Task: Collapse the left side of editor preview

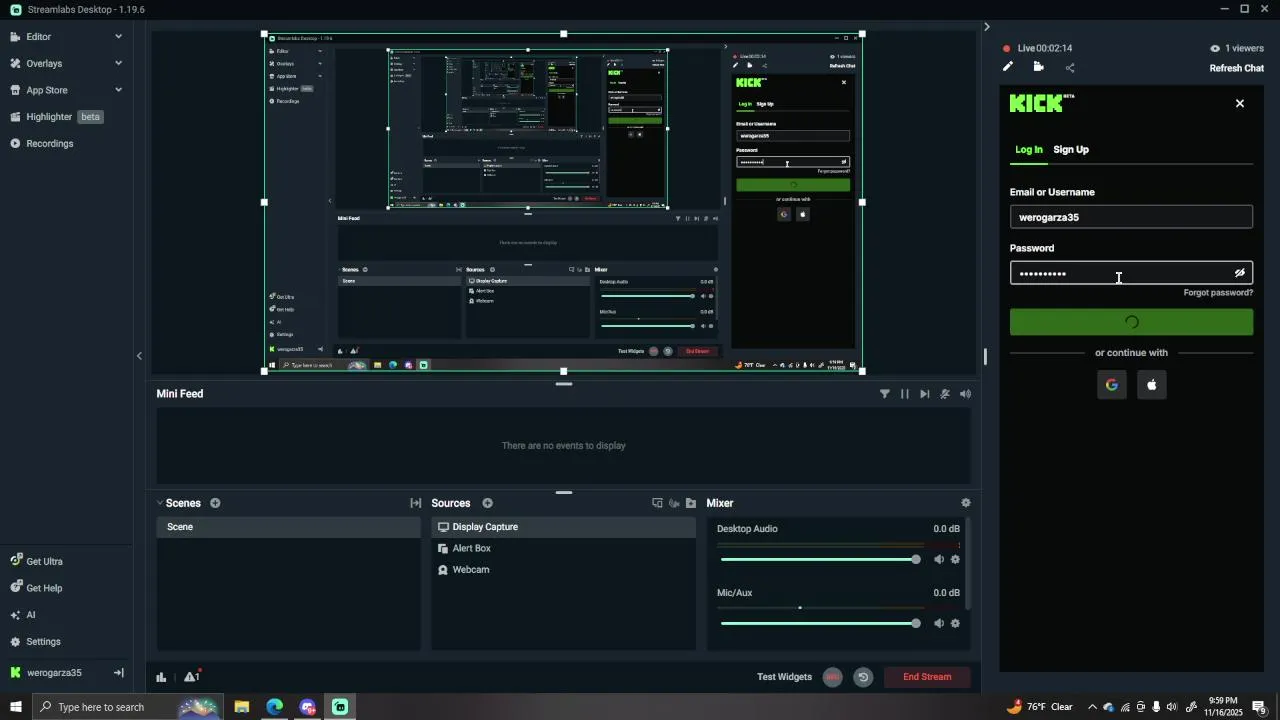Action: pyautogui.click(x=139, y=356)
